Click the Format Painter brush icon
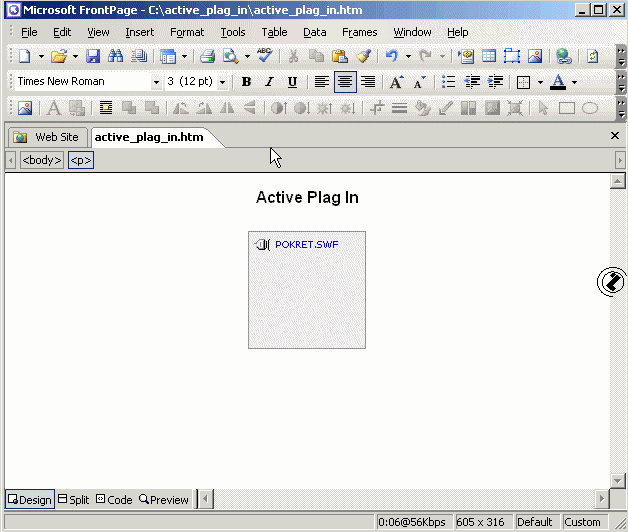628x532 pixels. pyautogui.click(x=363, y=57)
